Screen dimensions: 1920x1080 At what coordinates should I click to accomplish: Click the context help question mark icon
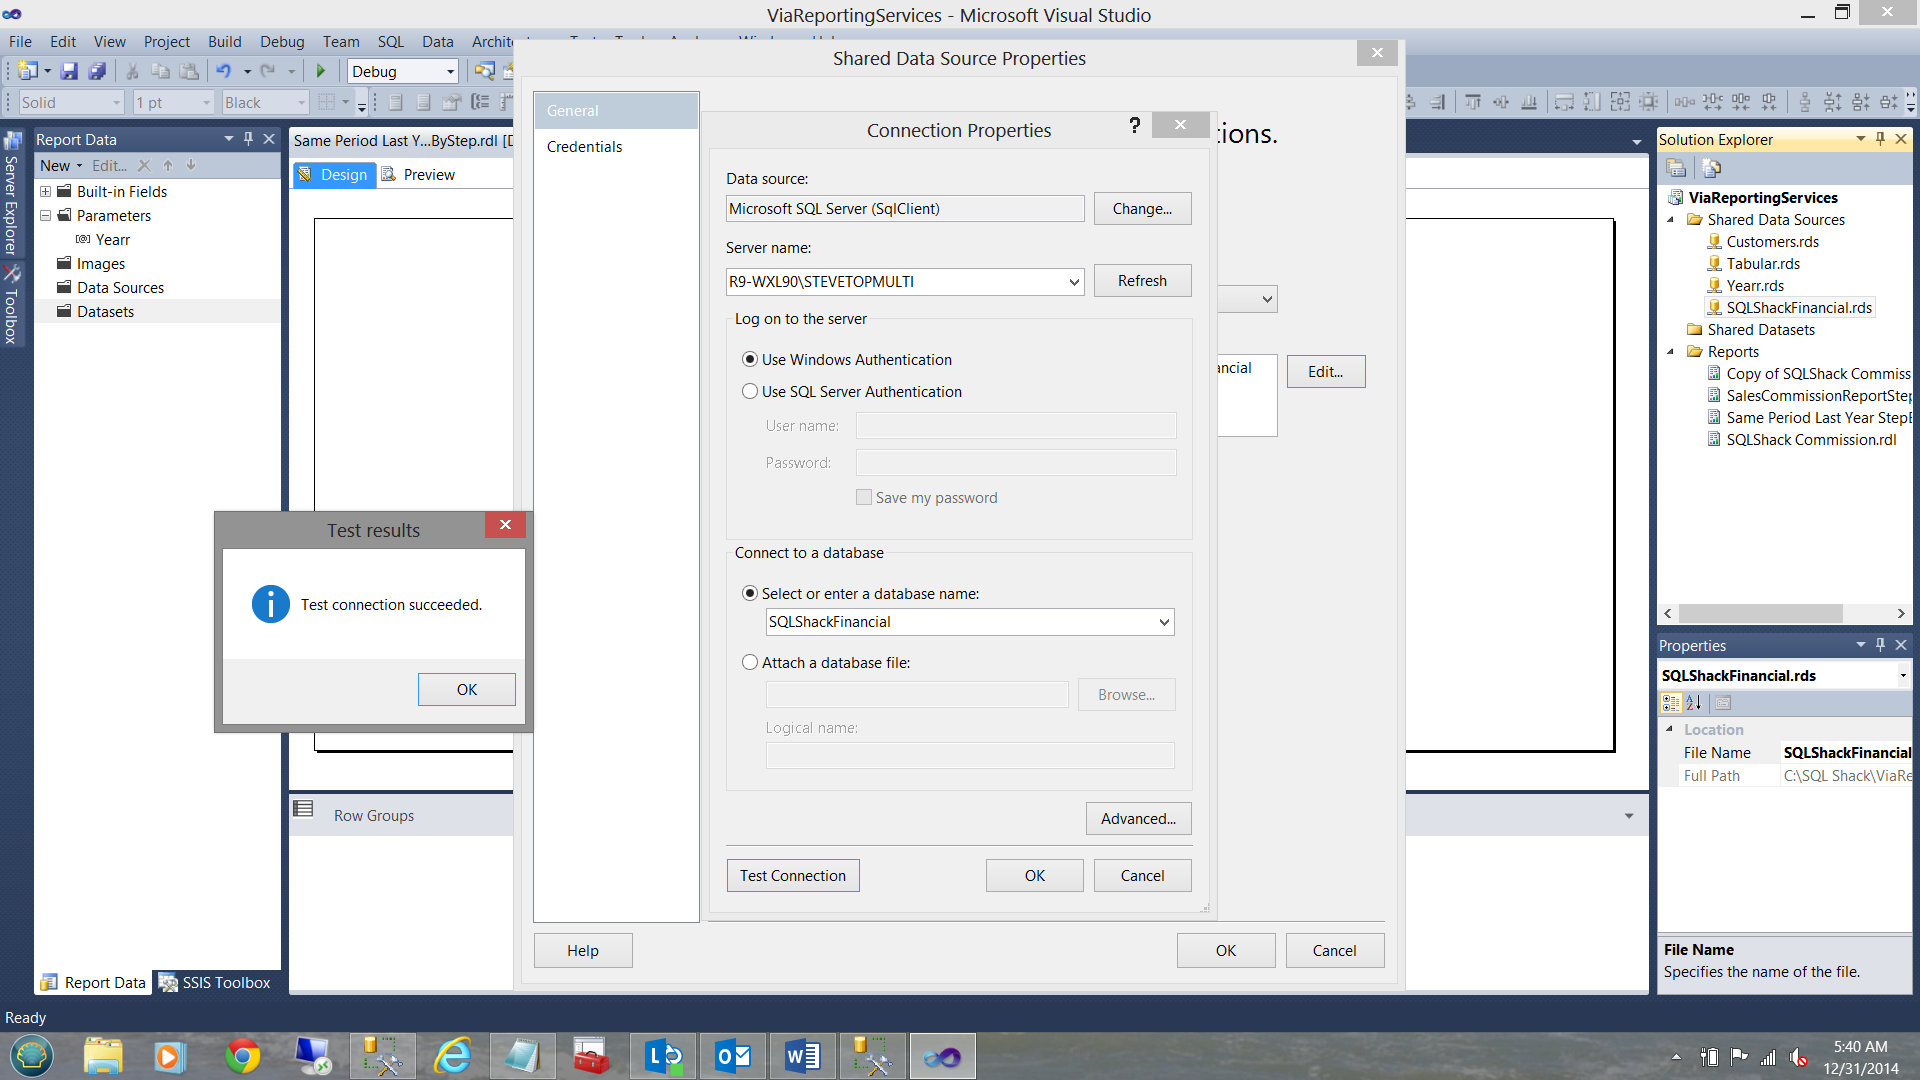click(1134, 125)
